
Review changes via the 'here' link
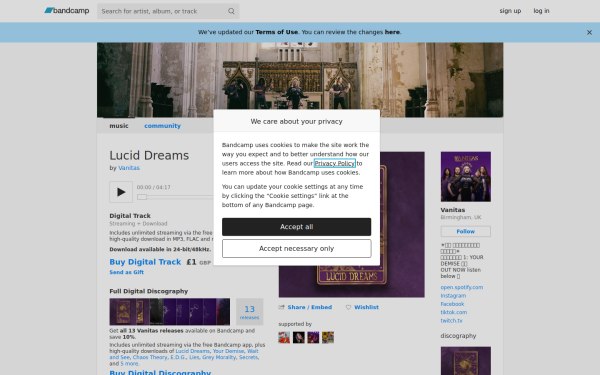[392, 32]
